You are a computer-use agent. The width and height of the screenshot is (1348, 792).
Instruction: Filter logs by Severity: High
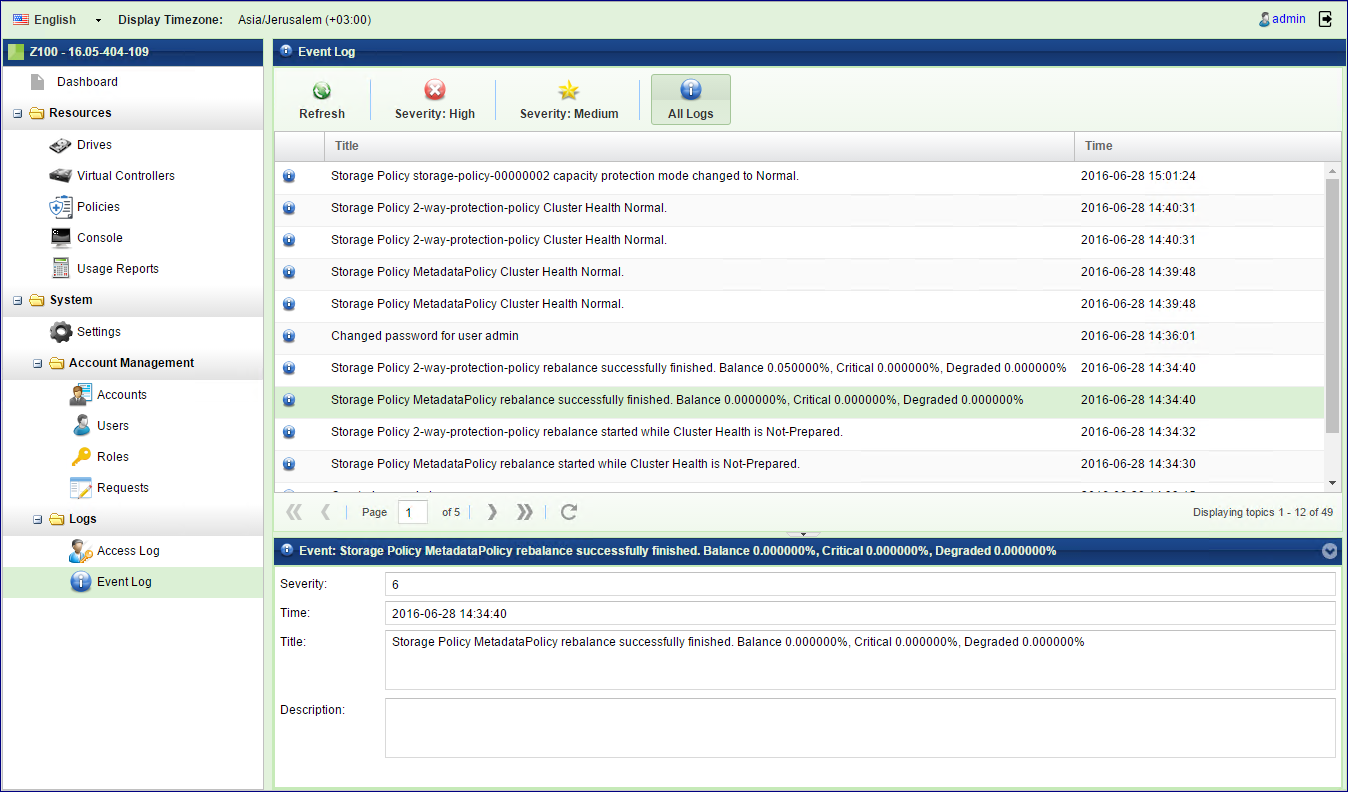(x=435, y=100)
